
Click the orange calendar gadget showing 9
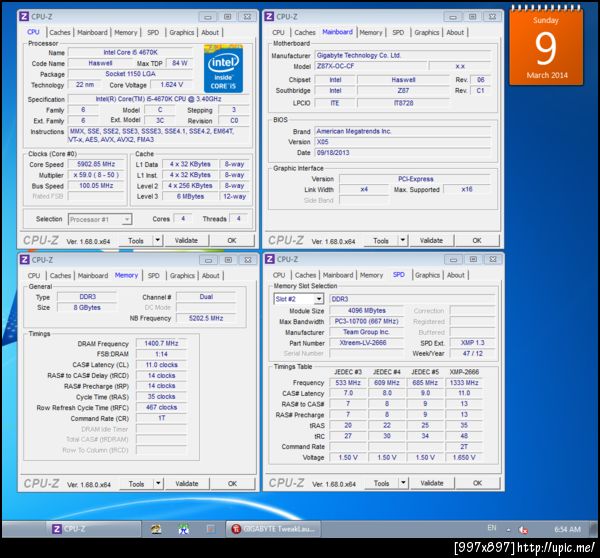click(546, 47)
